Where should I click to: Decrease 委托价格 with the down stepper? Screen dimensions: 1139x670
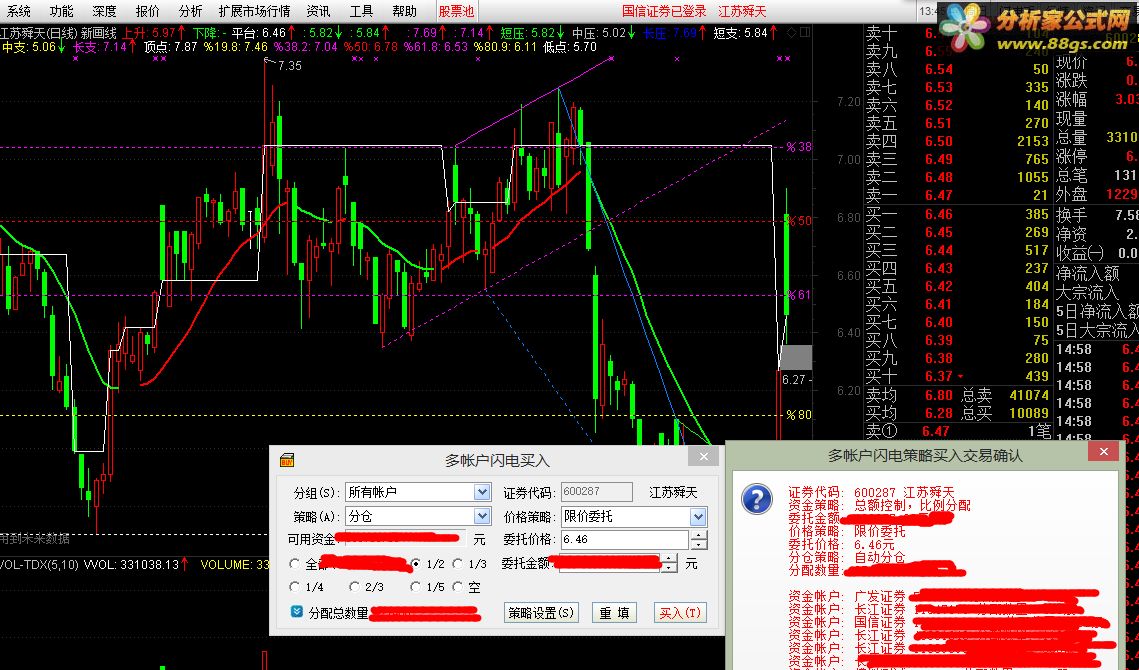698,544
